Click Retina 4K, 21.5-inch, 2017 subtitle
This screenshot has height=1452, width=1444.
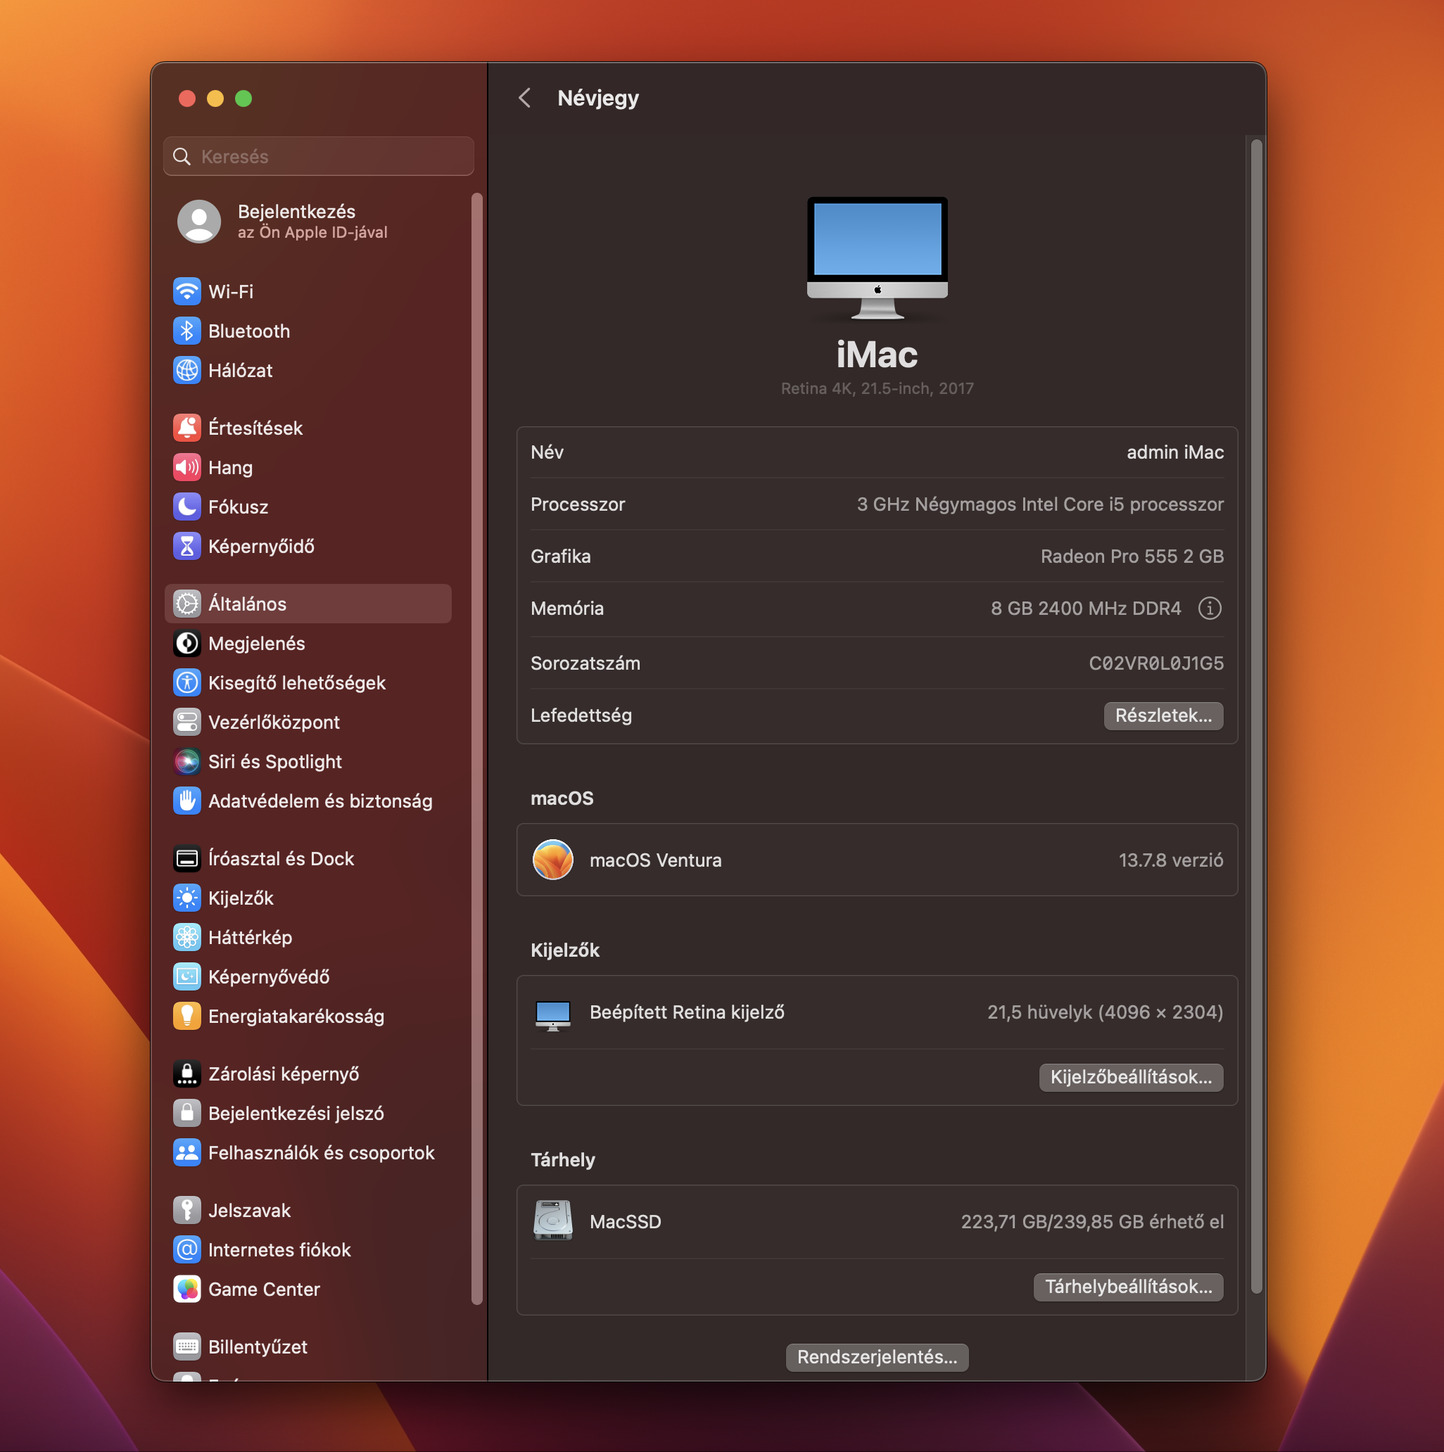[x=877, y=388]
